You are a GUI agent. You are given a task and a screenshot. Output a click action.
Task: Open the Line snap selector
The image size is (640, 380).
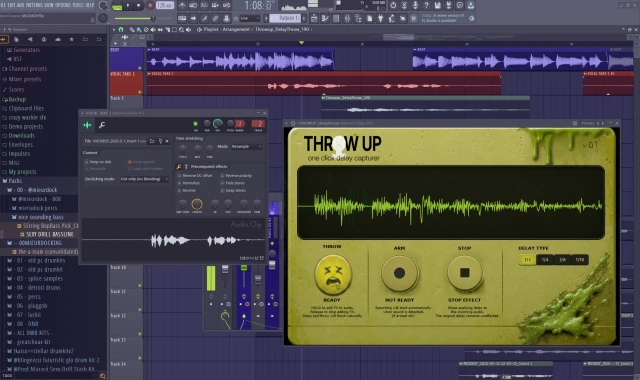[x=249, y=18]
